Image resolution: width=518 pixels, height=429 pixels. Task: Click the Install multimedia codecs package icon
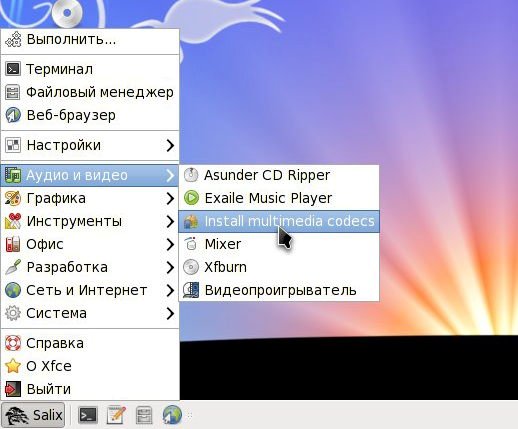pos(191,221)
